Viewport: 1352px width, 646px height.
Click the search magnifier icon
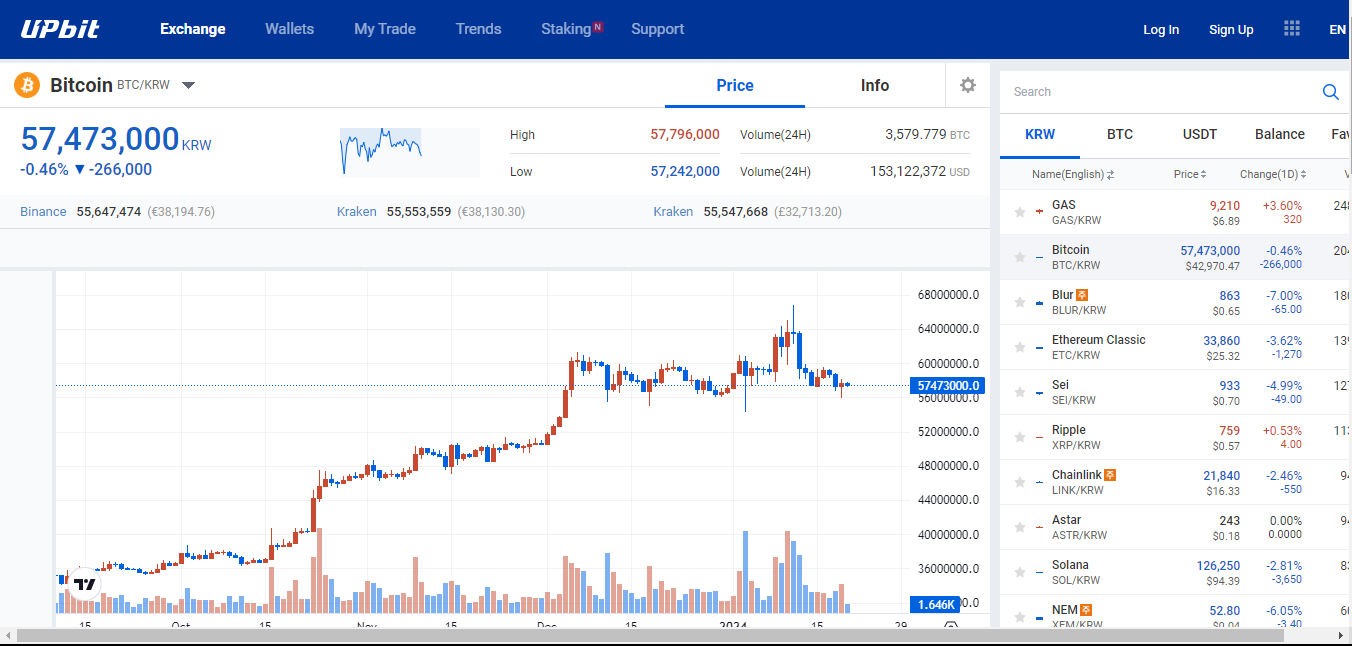pos(1331,92)
